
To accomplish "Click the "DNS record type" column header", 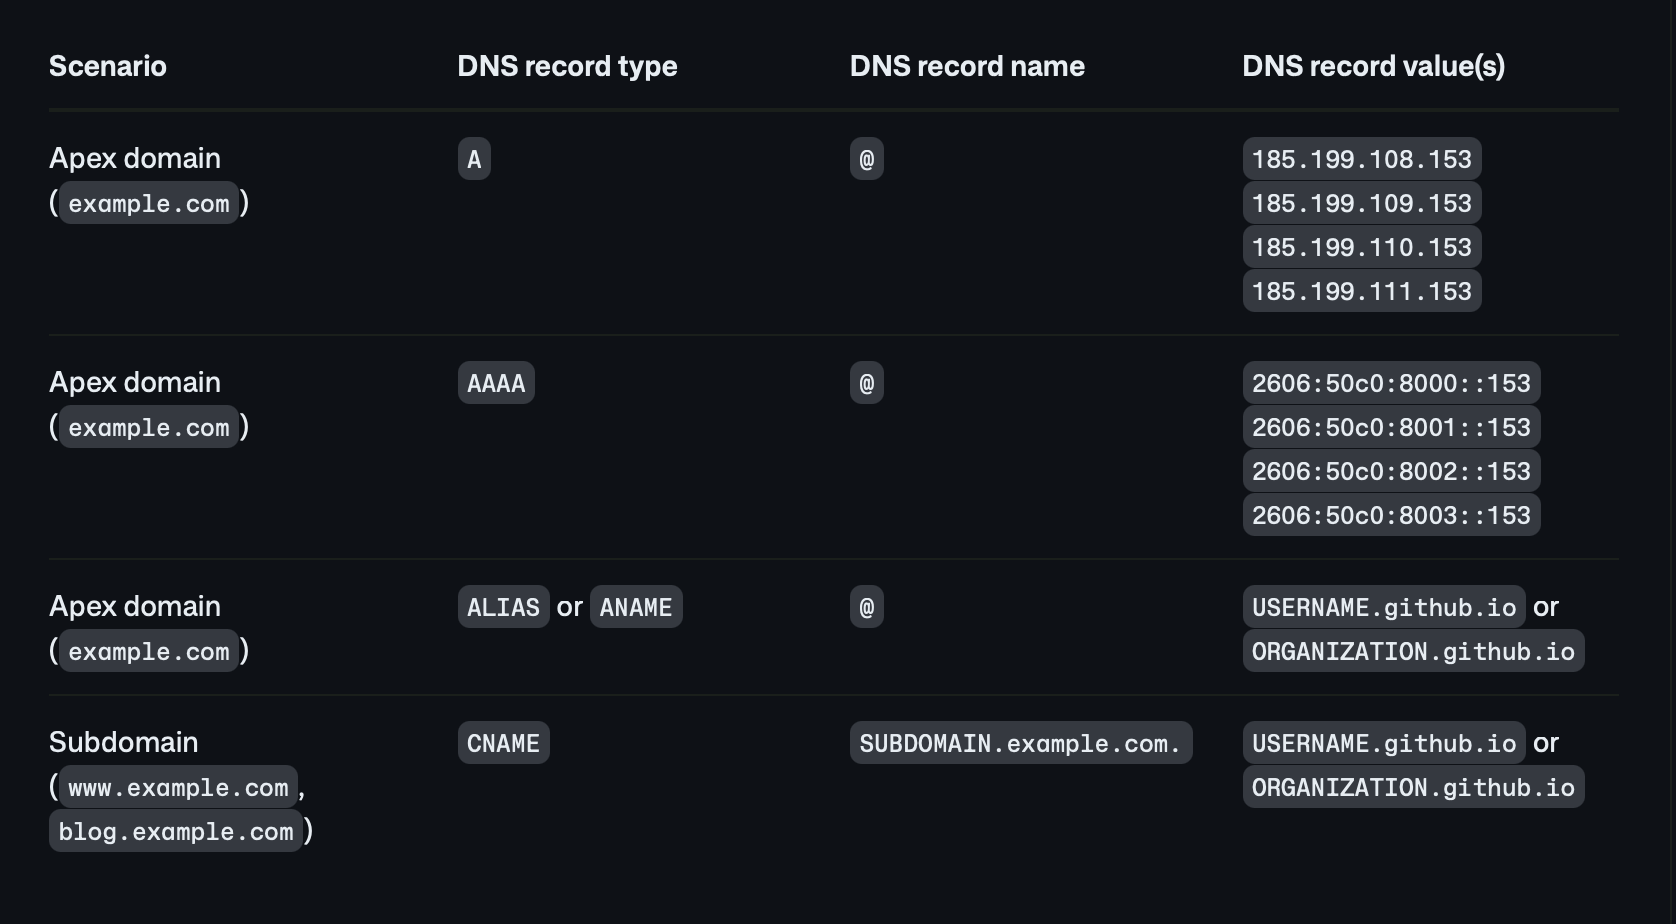I will pos(567,66).
